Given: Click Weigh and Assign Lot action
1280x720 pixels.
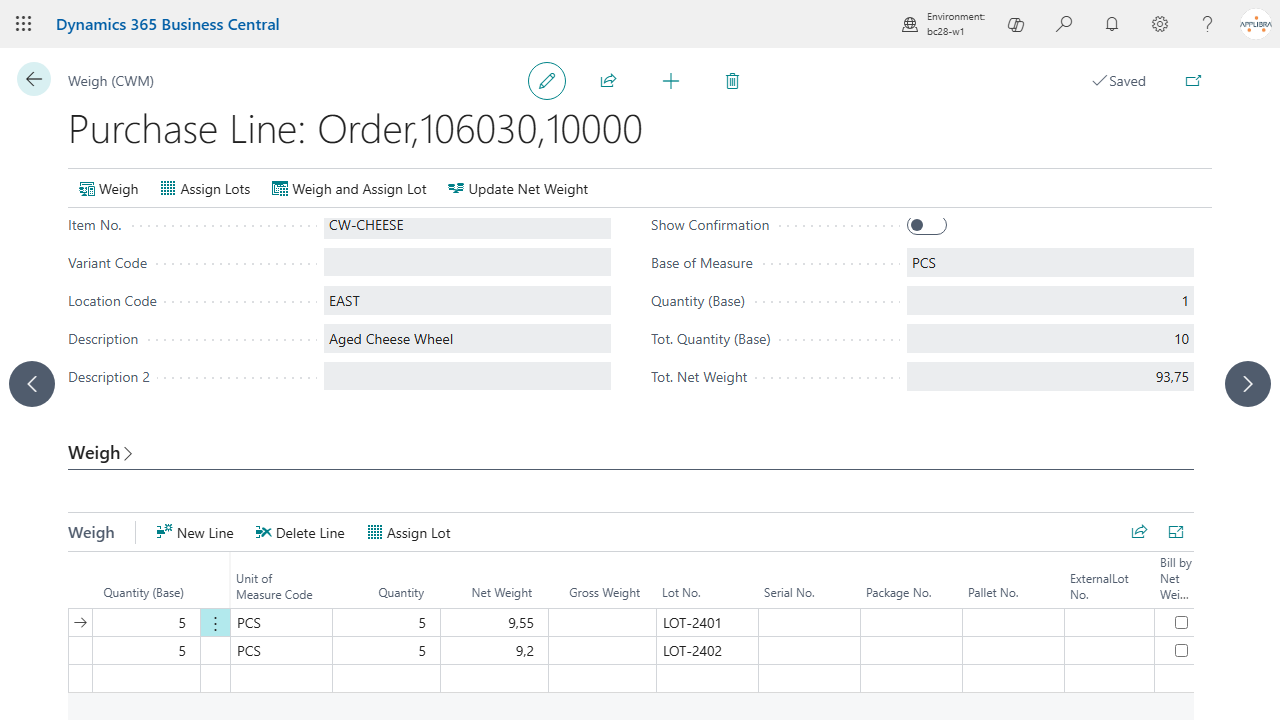Looking at the screenshot, I should [x=349, y=189].
